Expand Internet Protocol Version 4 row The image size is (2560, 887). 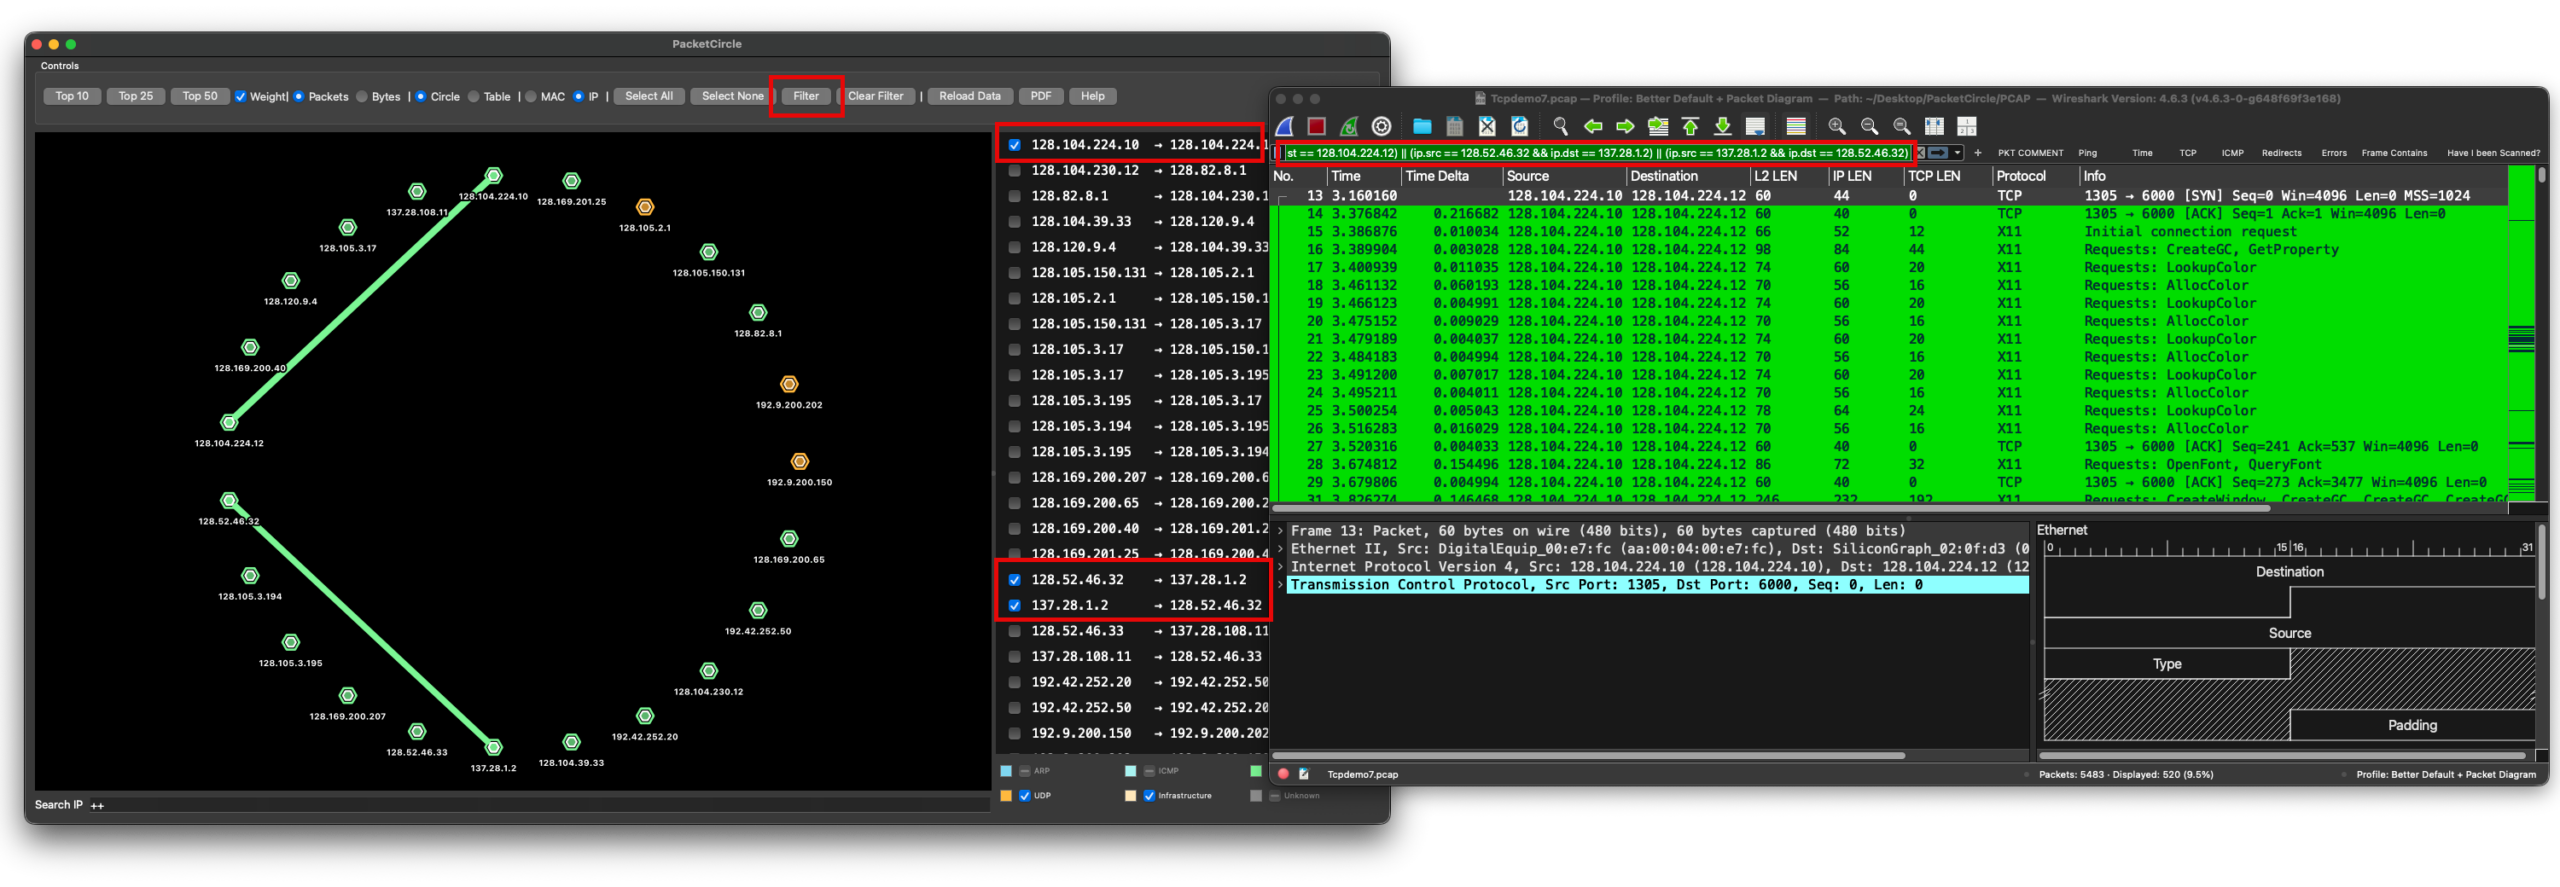click(1280, 567)
